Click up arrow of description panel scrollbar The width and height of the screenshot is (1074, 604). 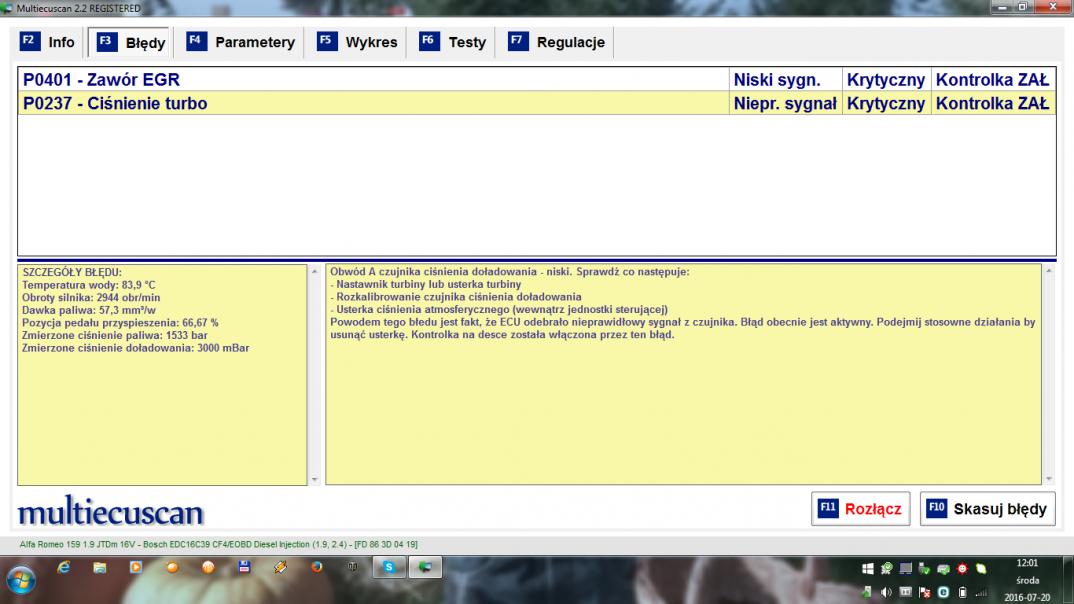click(x=1049, y=272)
